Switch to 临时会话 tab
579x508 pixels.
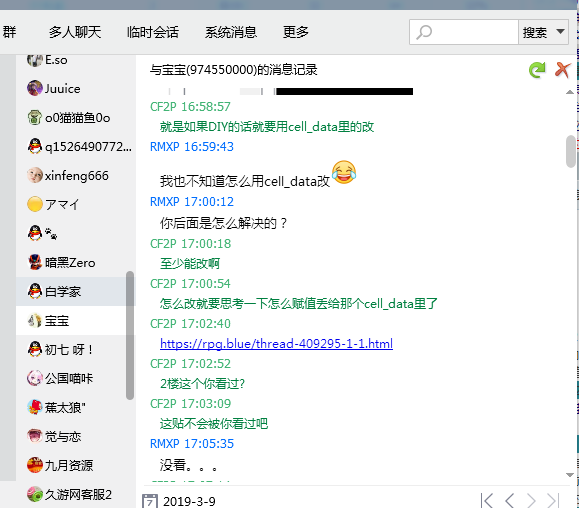coord(153,32)
